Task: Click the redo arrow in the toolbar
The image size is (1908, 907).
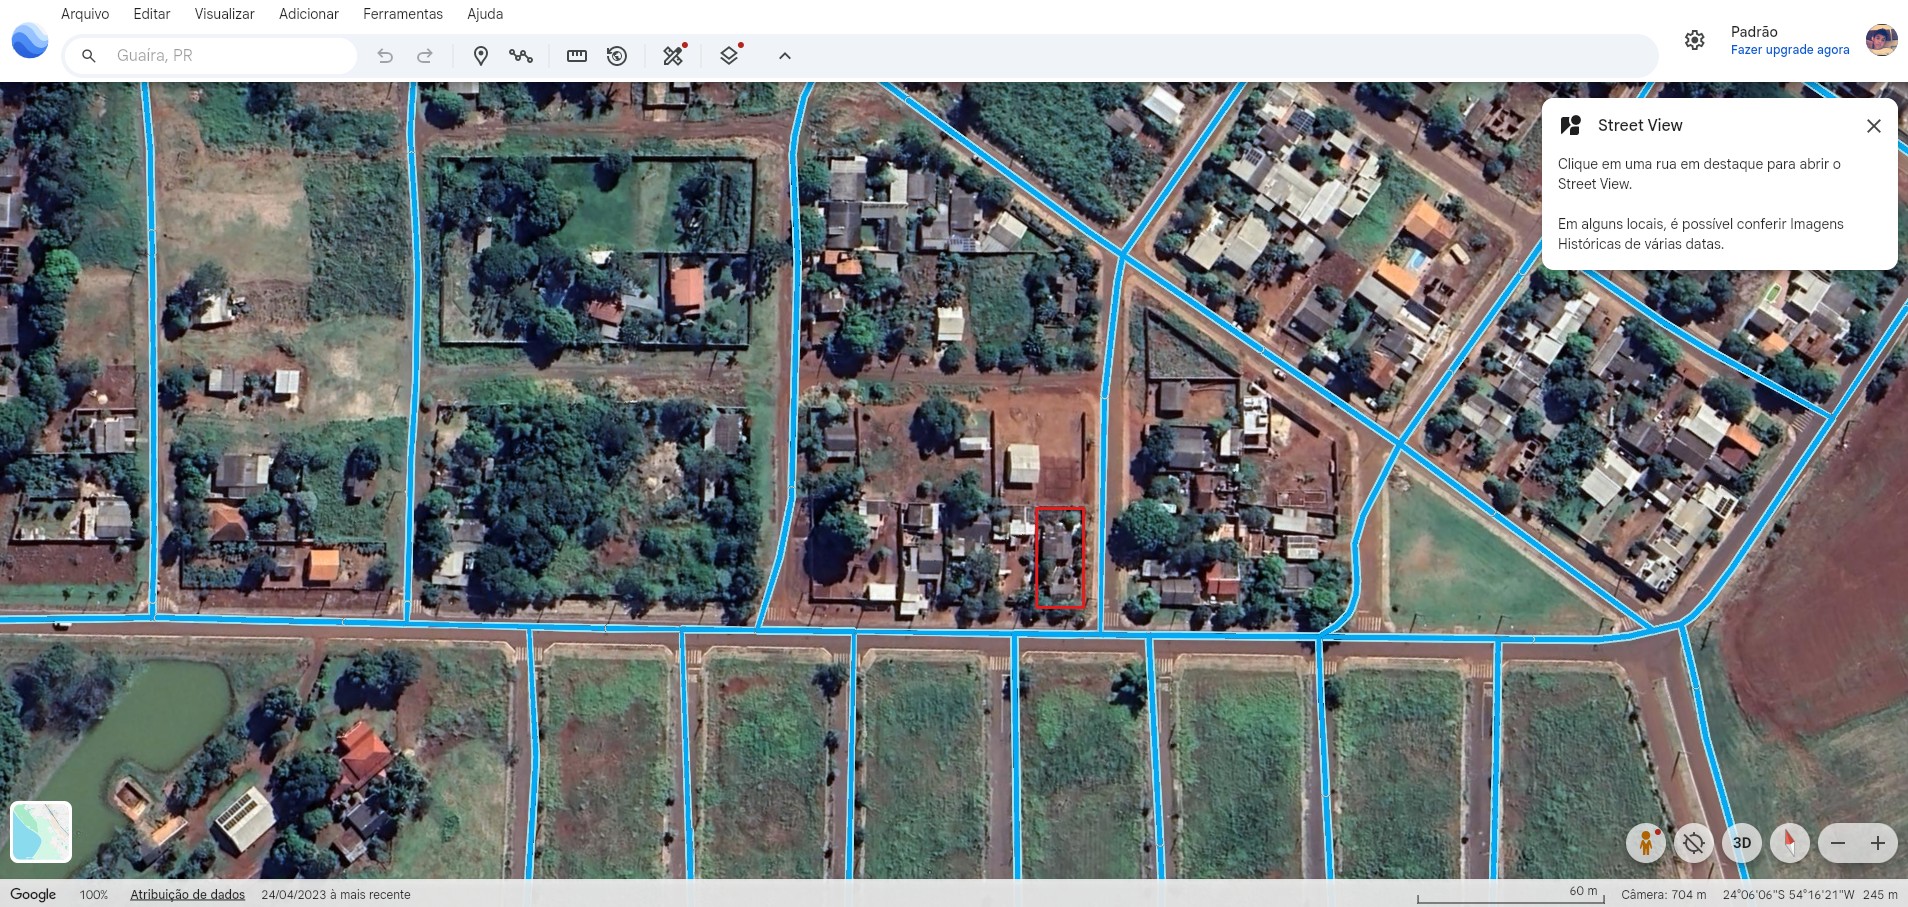Action: point(425,56)
